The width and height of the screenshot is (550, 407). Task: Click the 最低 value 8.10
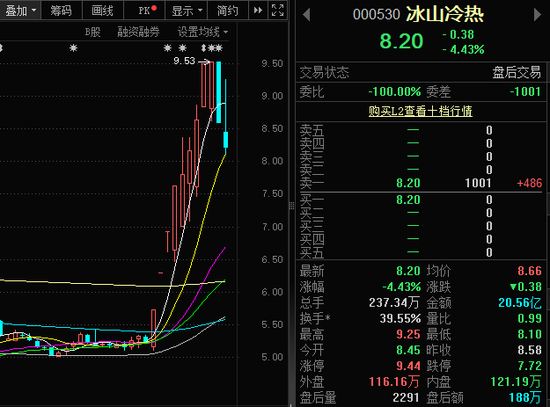530,334
